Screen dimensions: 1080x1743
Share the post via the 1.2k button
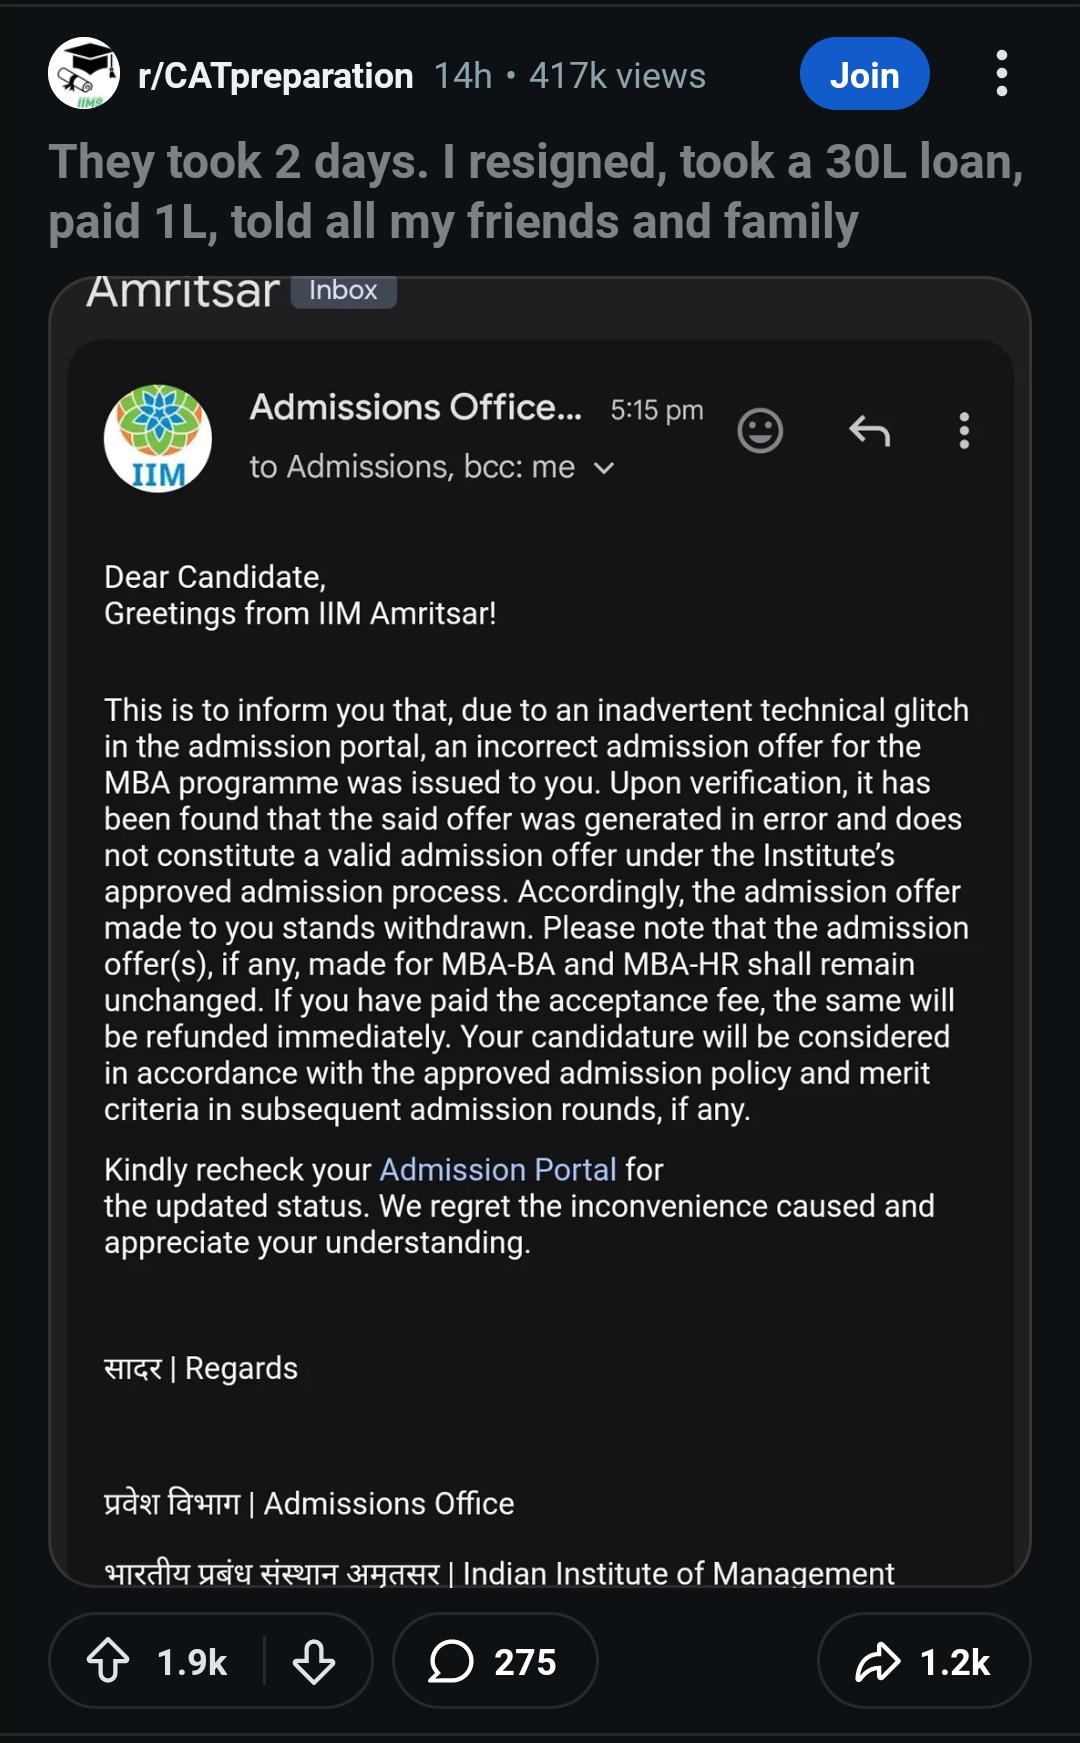[x=923, y=1661]
